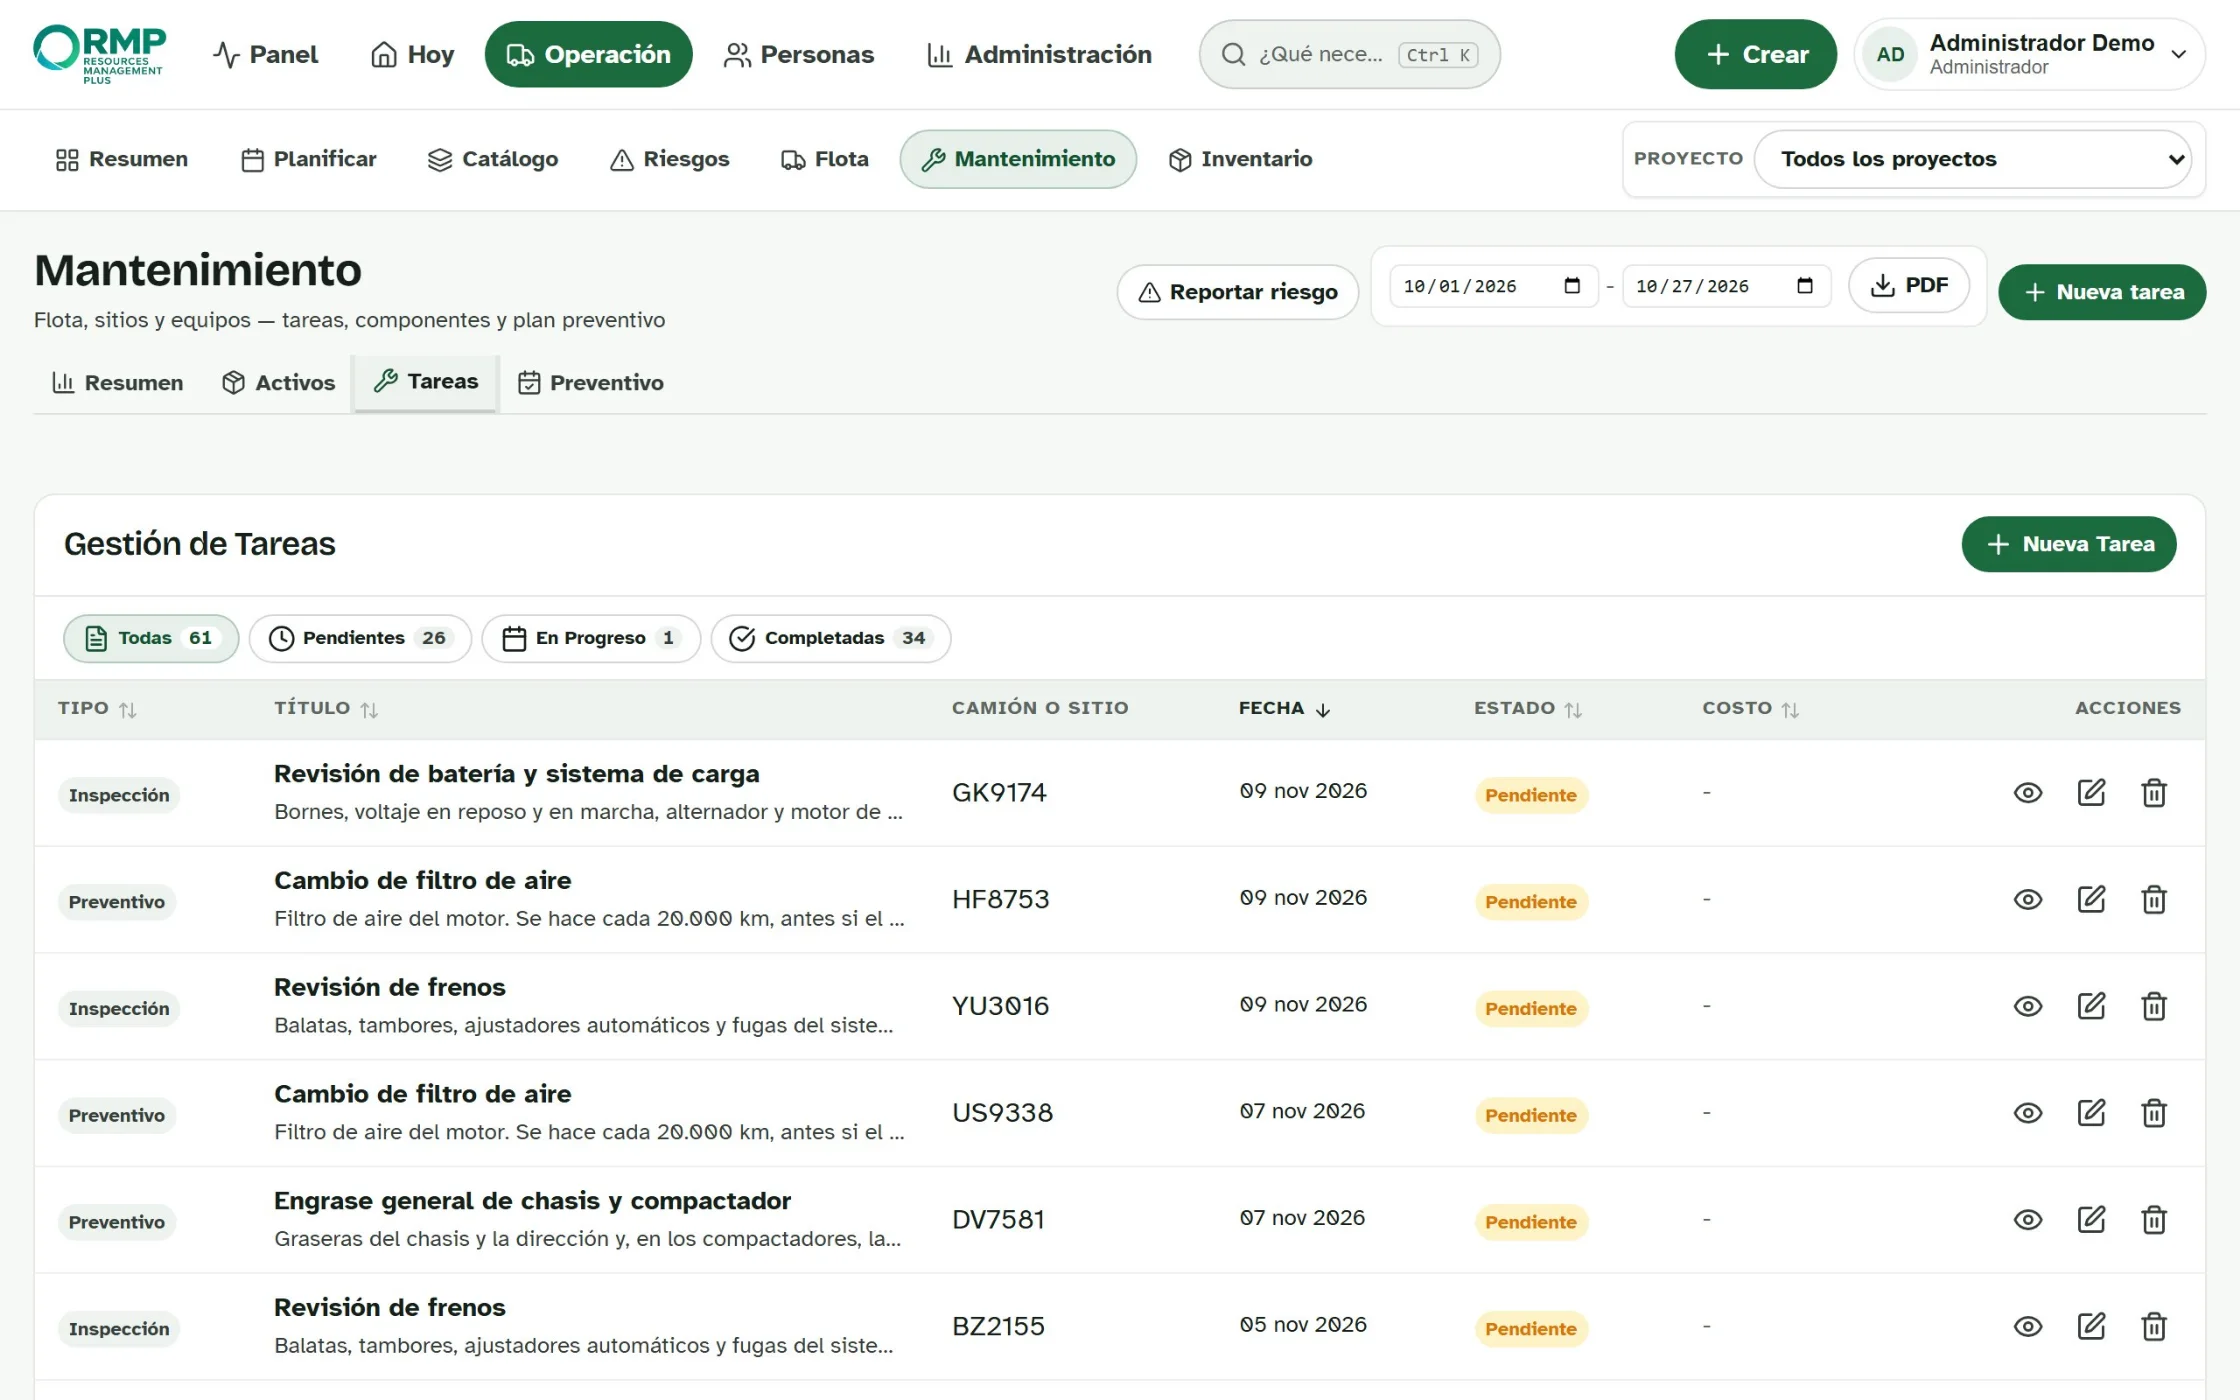Open the Hoy section
The height and width of the screenshot is (1400, 2240).
pos(412,54)
